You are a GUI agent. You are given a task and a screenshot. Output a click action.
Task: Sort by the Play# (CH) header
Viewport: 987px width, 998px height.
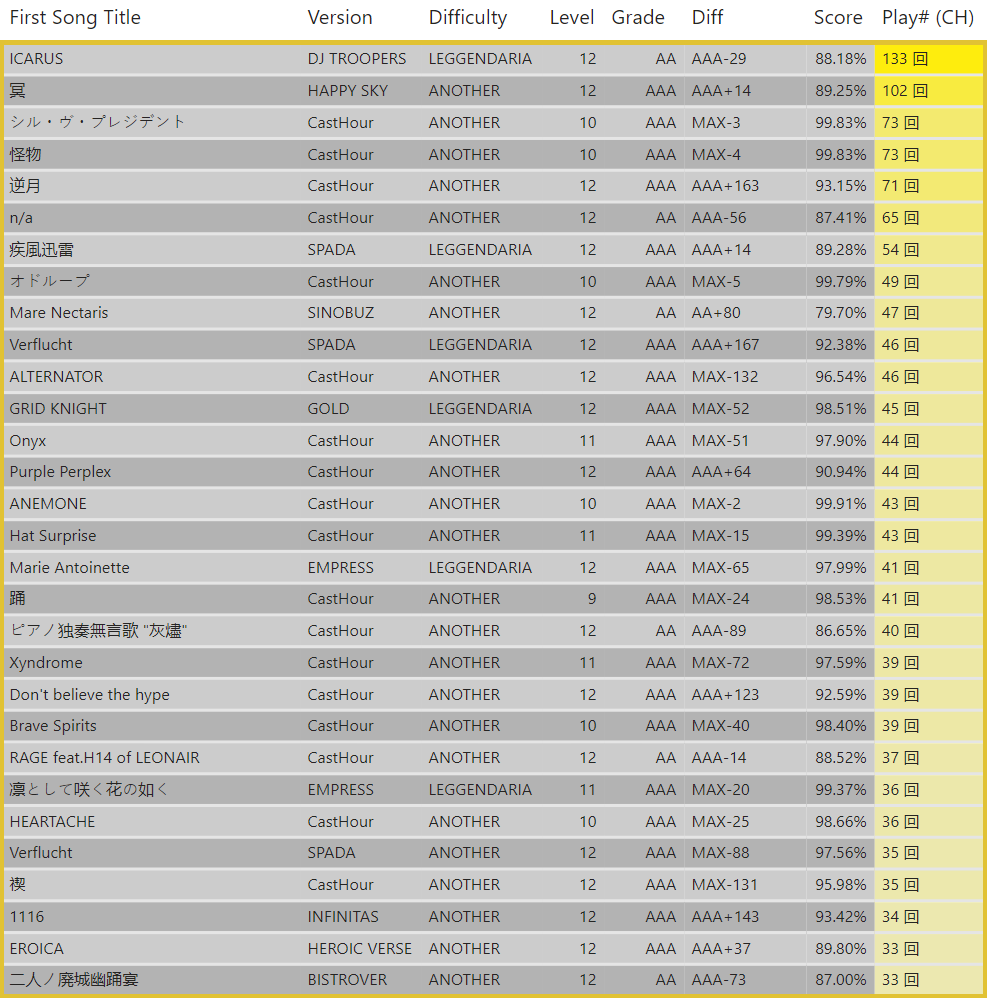[x=928, y=18]
